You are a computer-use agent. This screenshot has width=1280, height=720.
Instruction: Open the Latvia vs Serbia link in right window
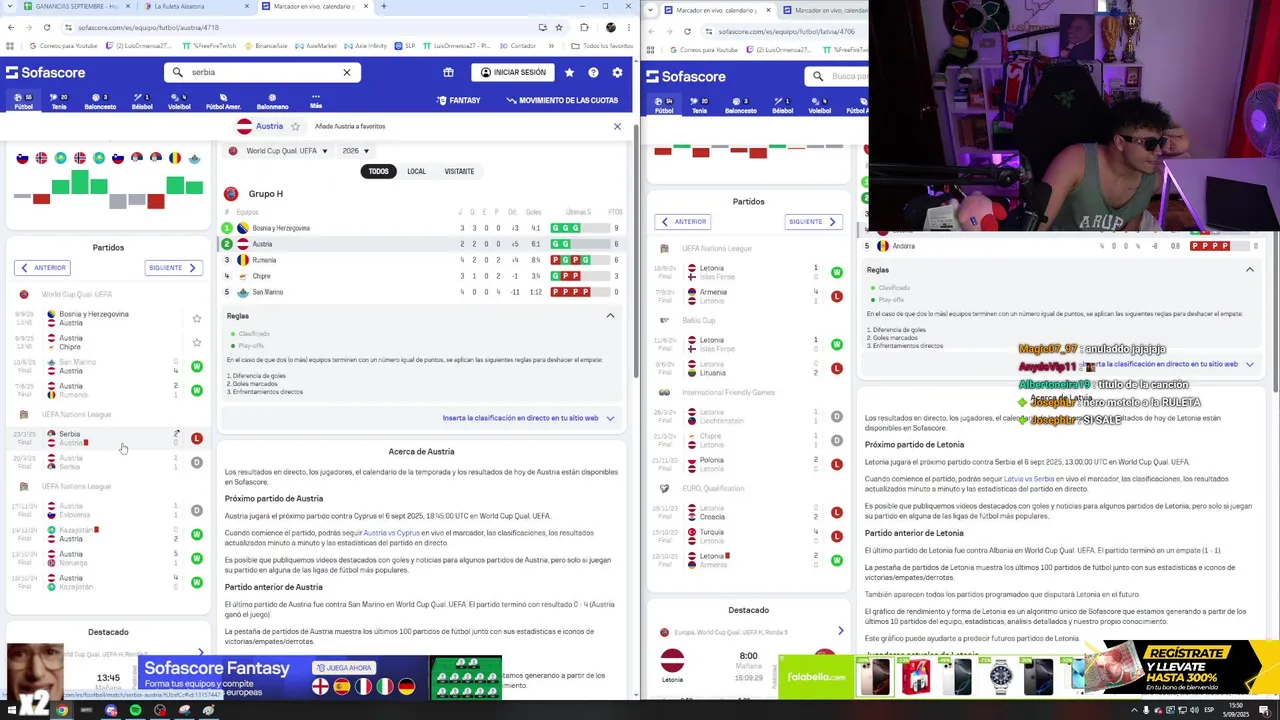click(x=1029, y=479)
